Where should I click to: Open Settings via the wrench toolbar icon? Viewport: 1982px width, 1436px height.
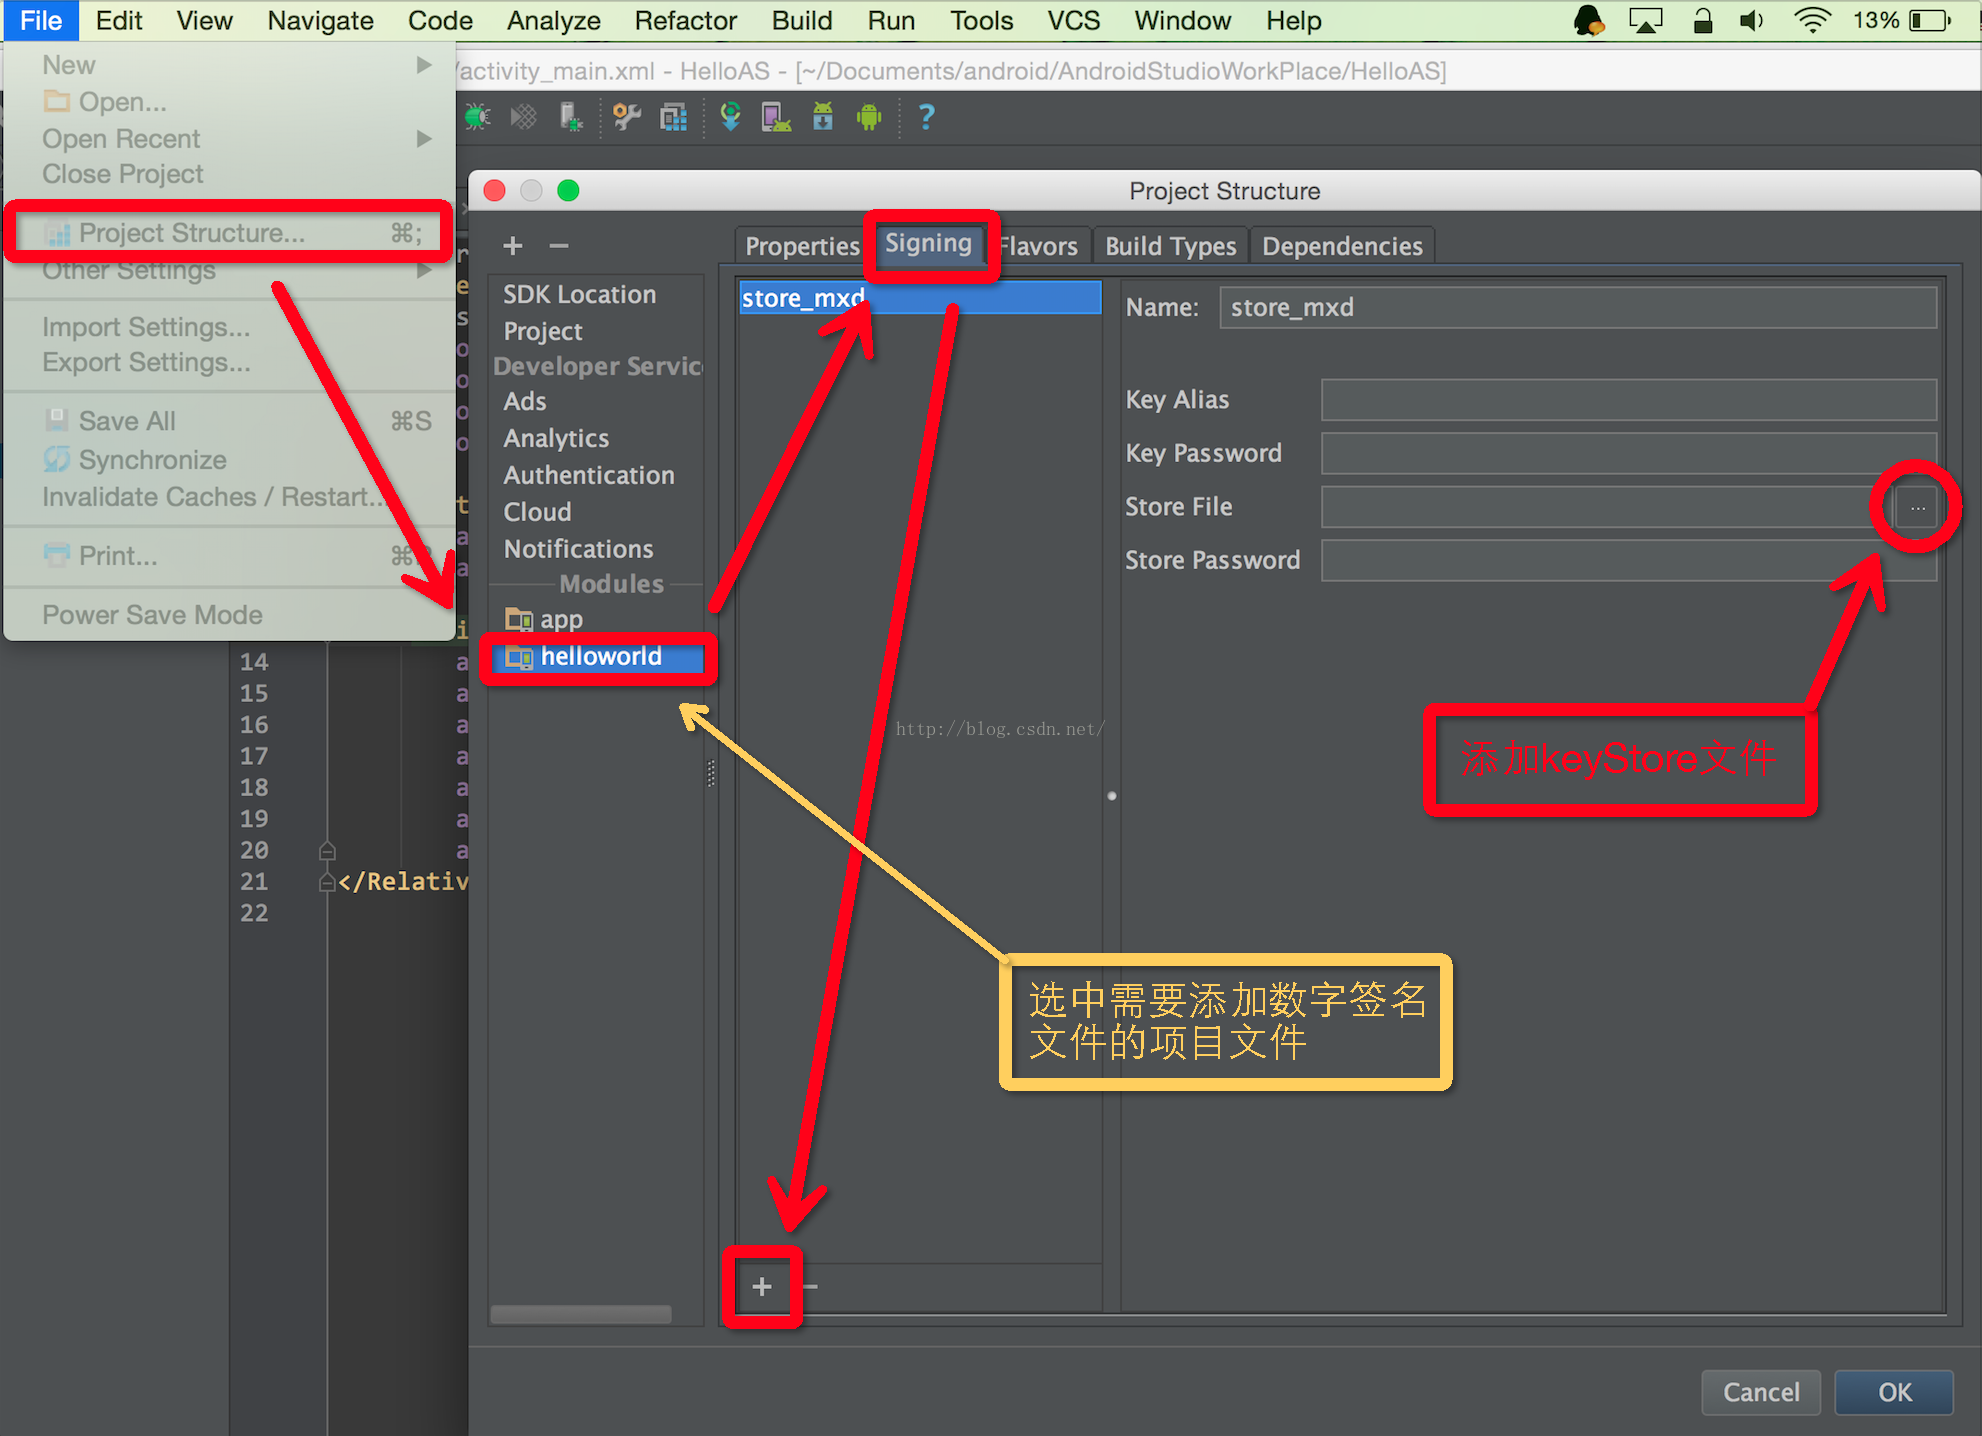(x=627, y=117)
